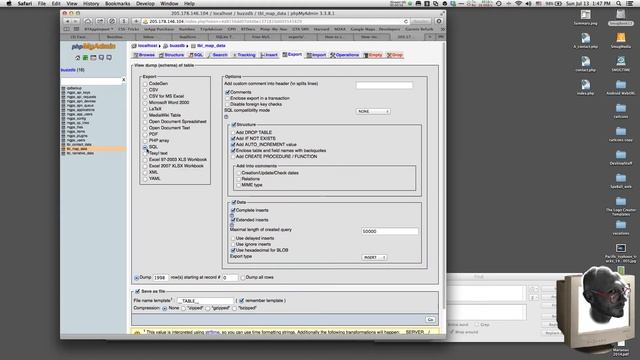640x360 pixels.
Task: Enable Creation/Update/Check dates comment
Action: 239,173
